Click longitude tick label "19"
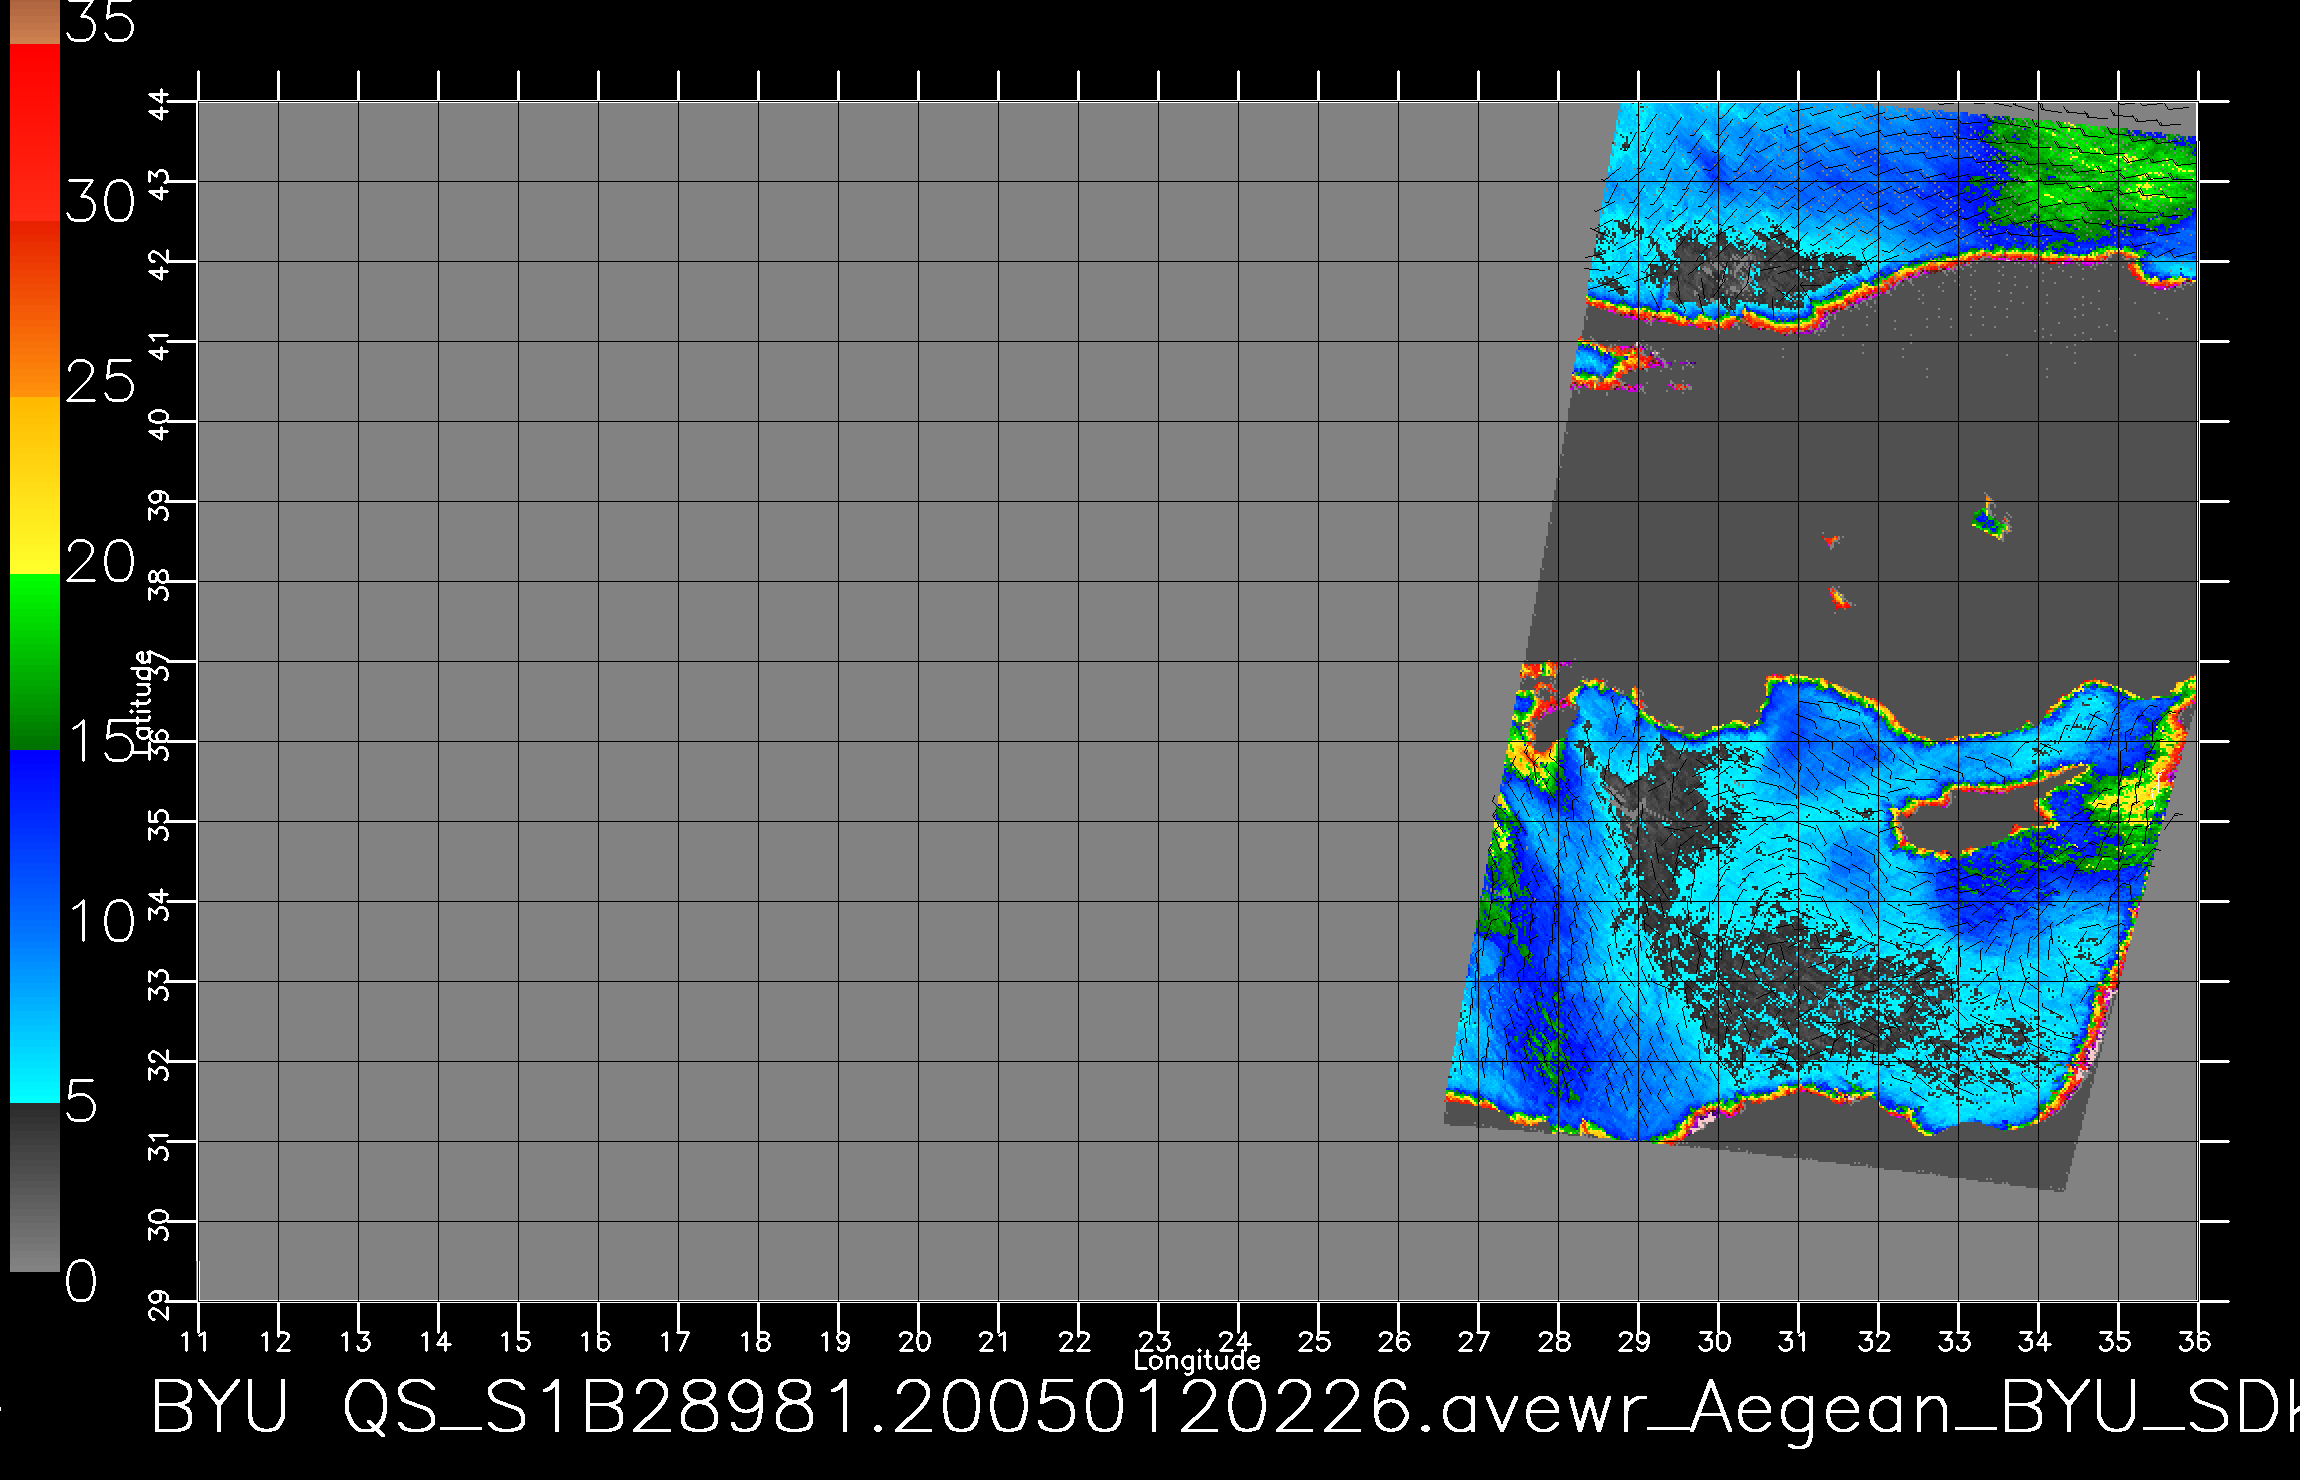 click(835, 1341)
